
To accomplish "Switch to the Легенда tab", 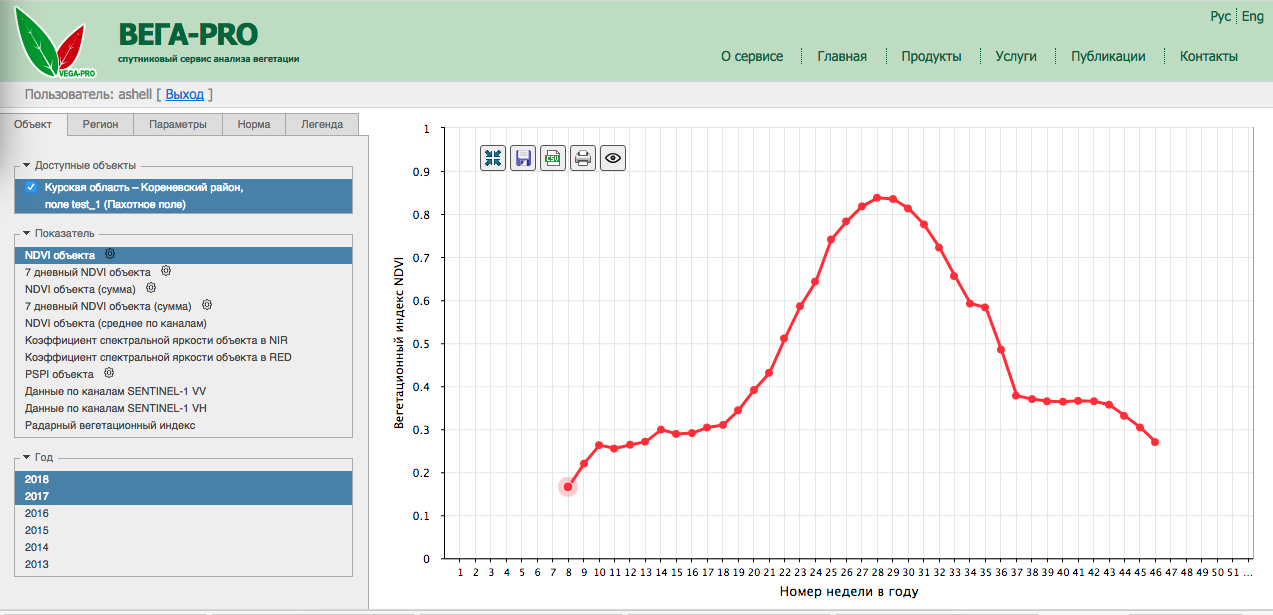I will (320, 124).
